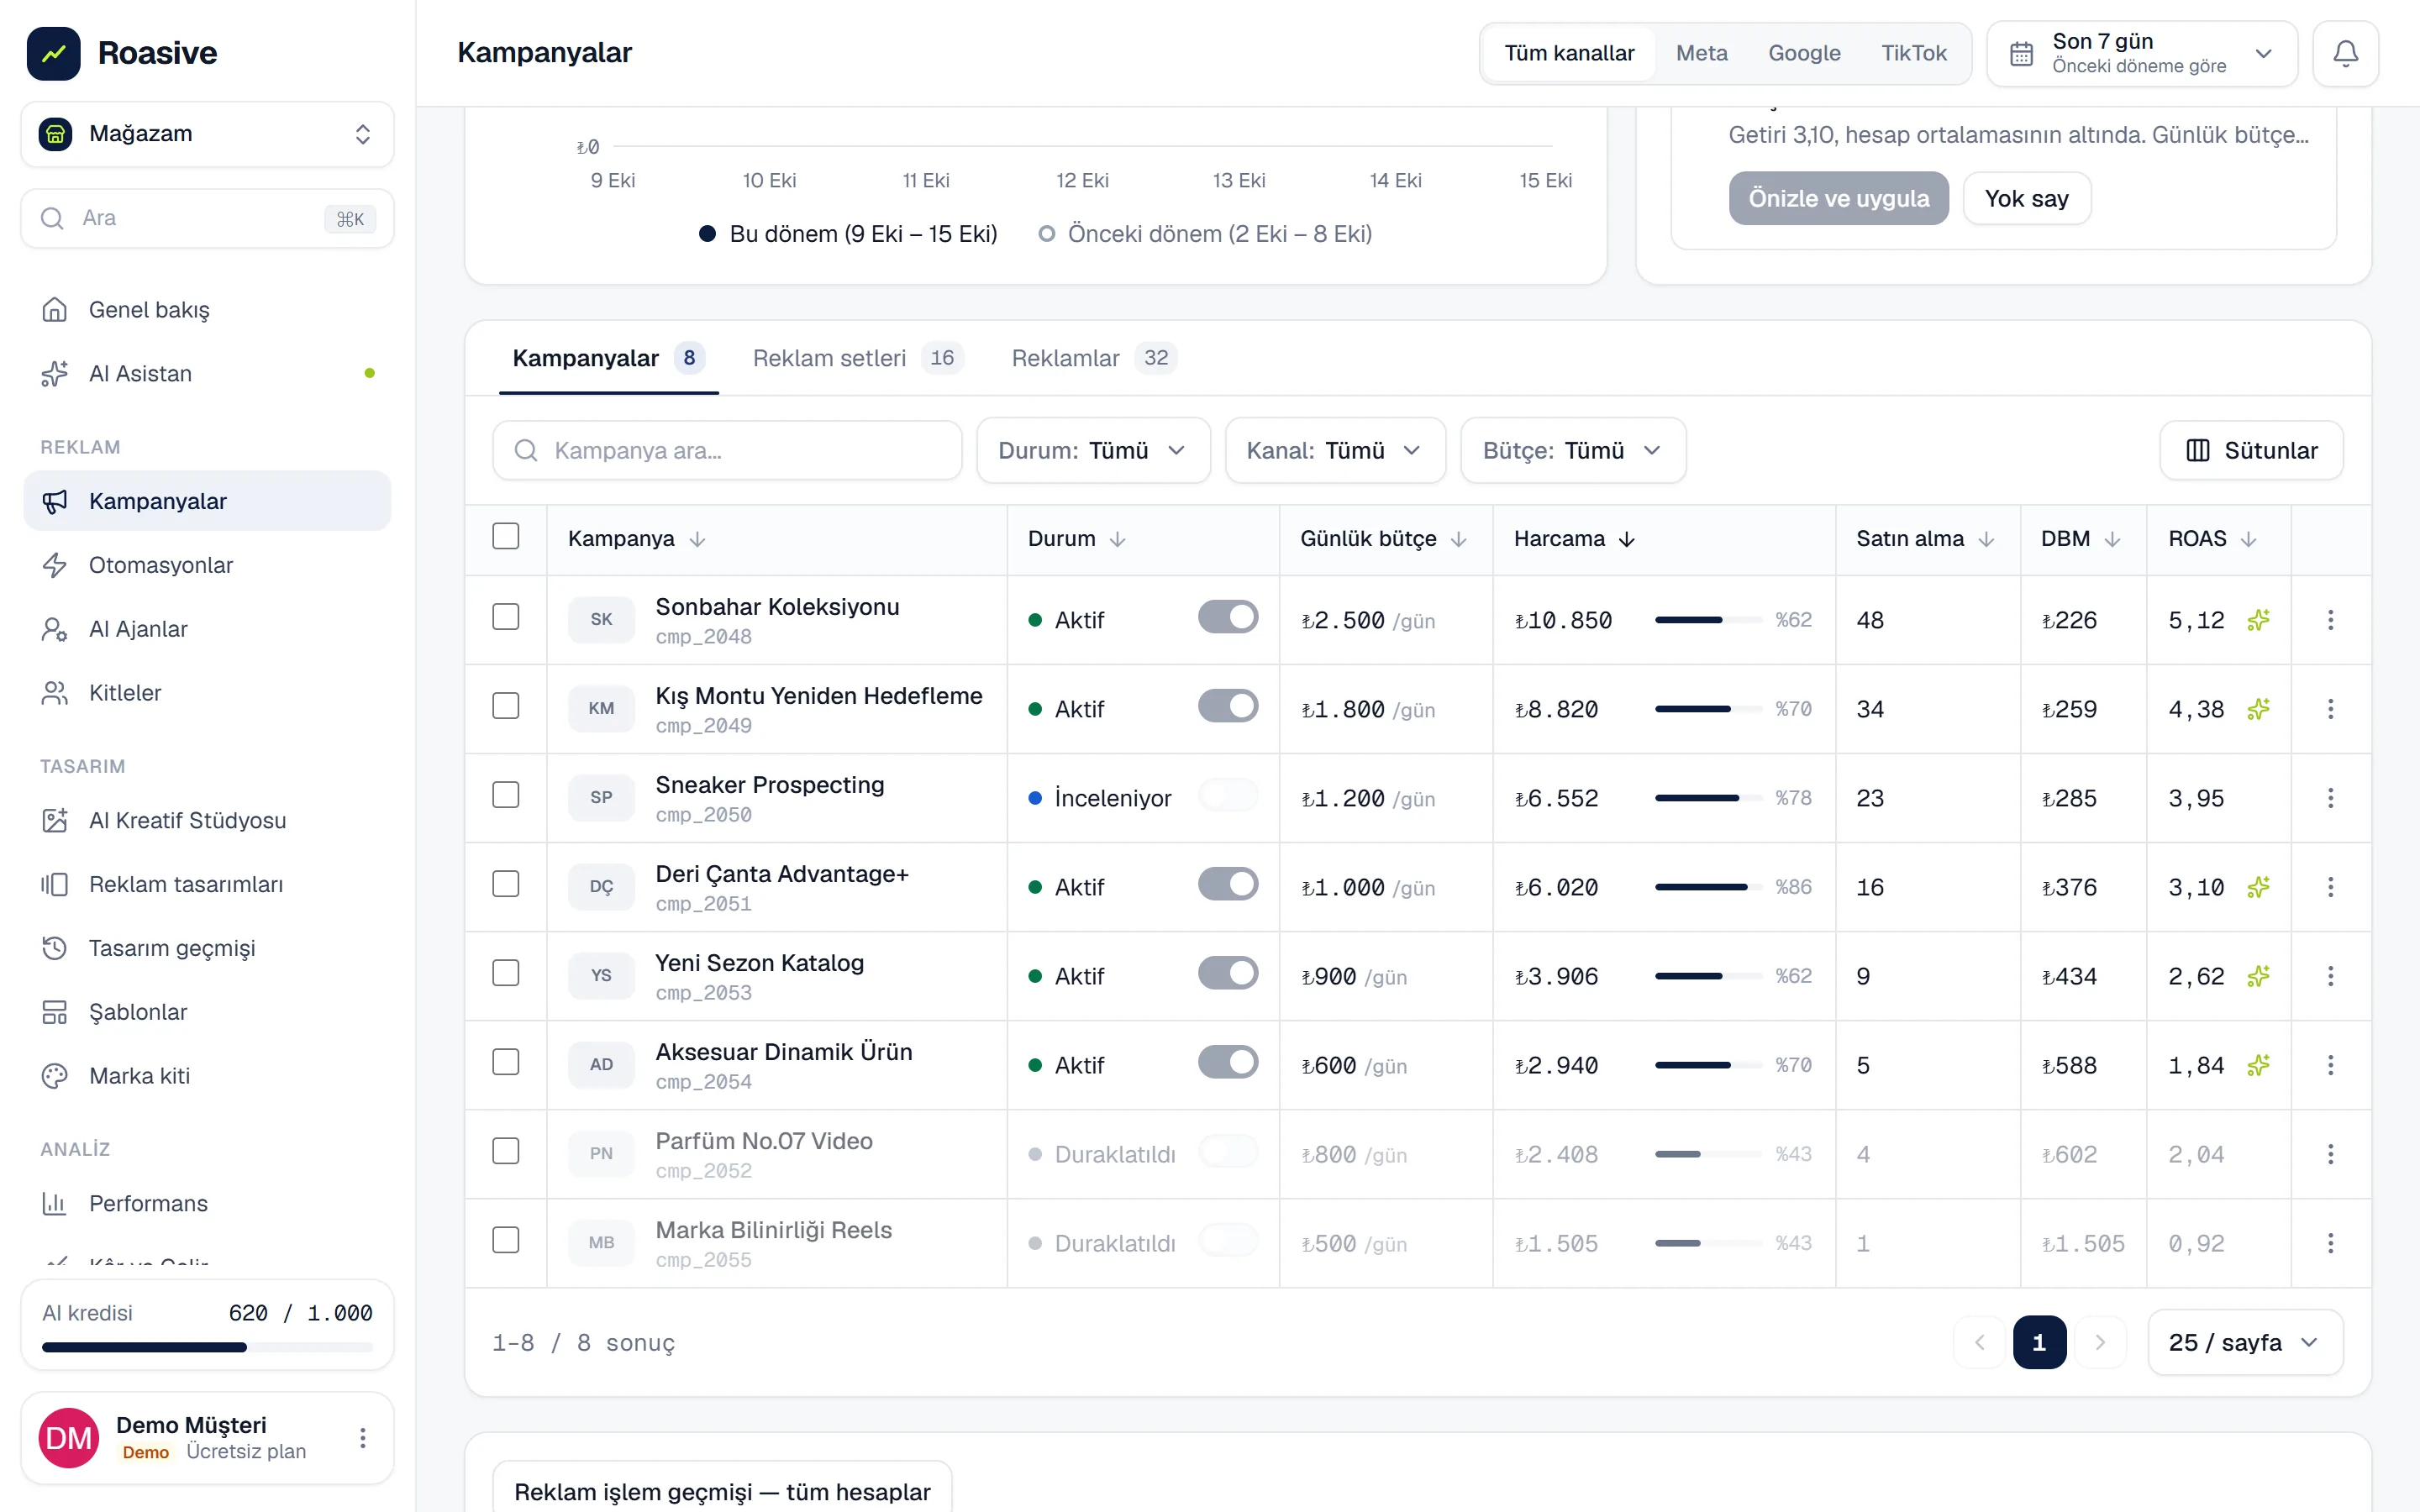
Task: Open Kanal: Tümü filter dropdown
Action: [1335, 451]
